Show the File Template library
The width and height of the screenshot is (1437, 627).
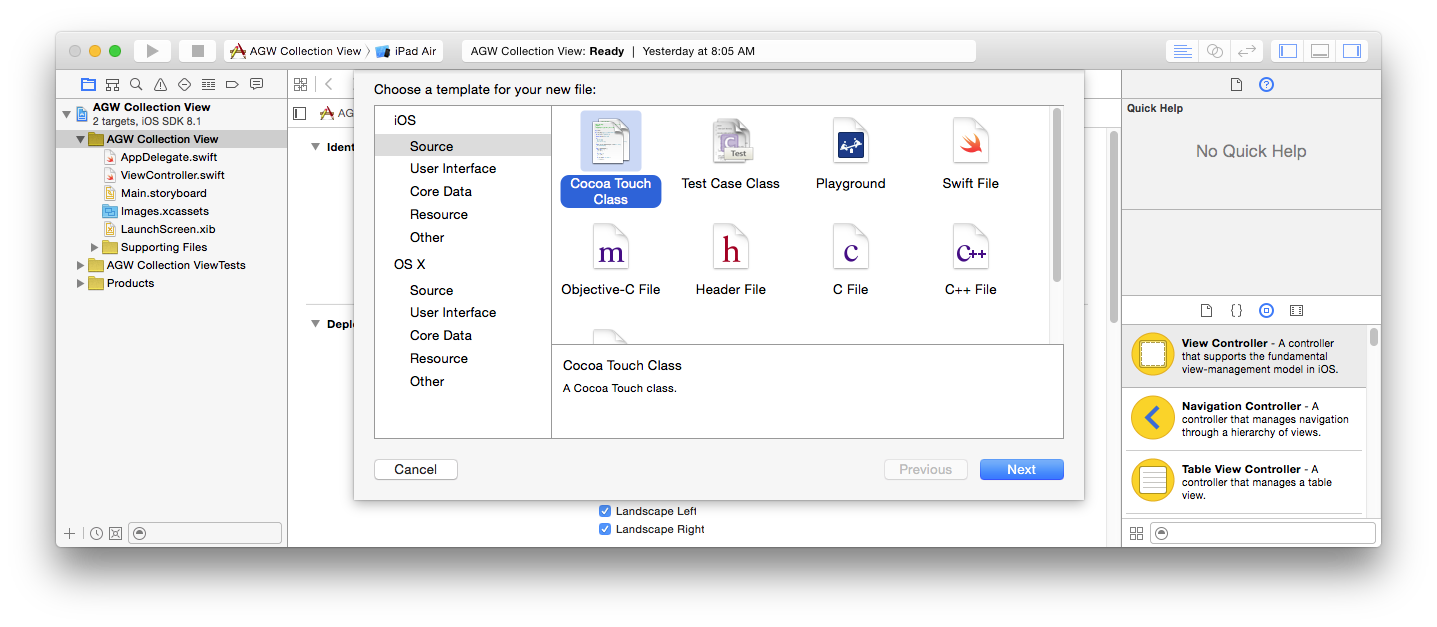(x=1206, y=311)
